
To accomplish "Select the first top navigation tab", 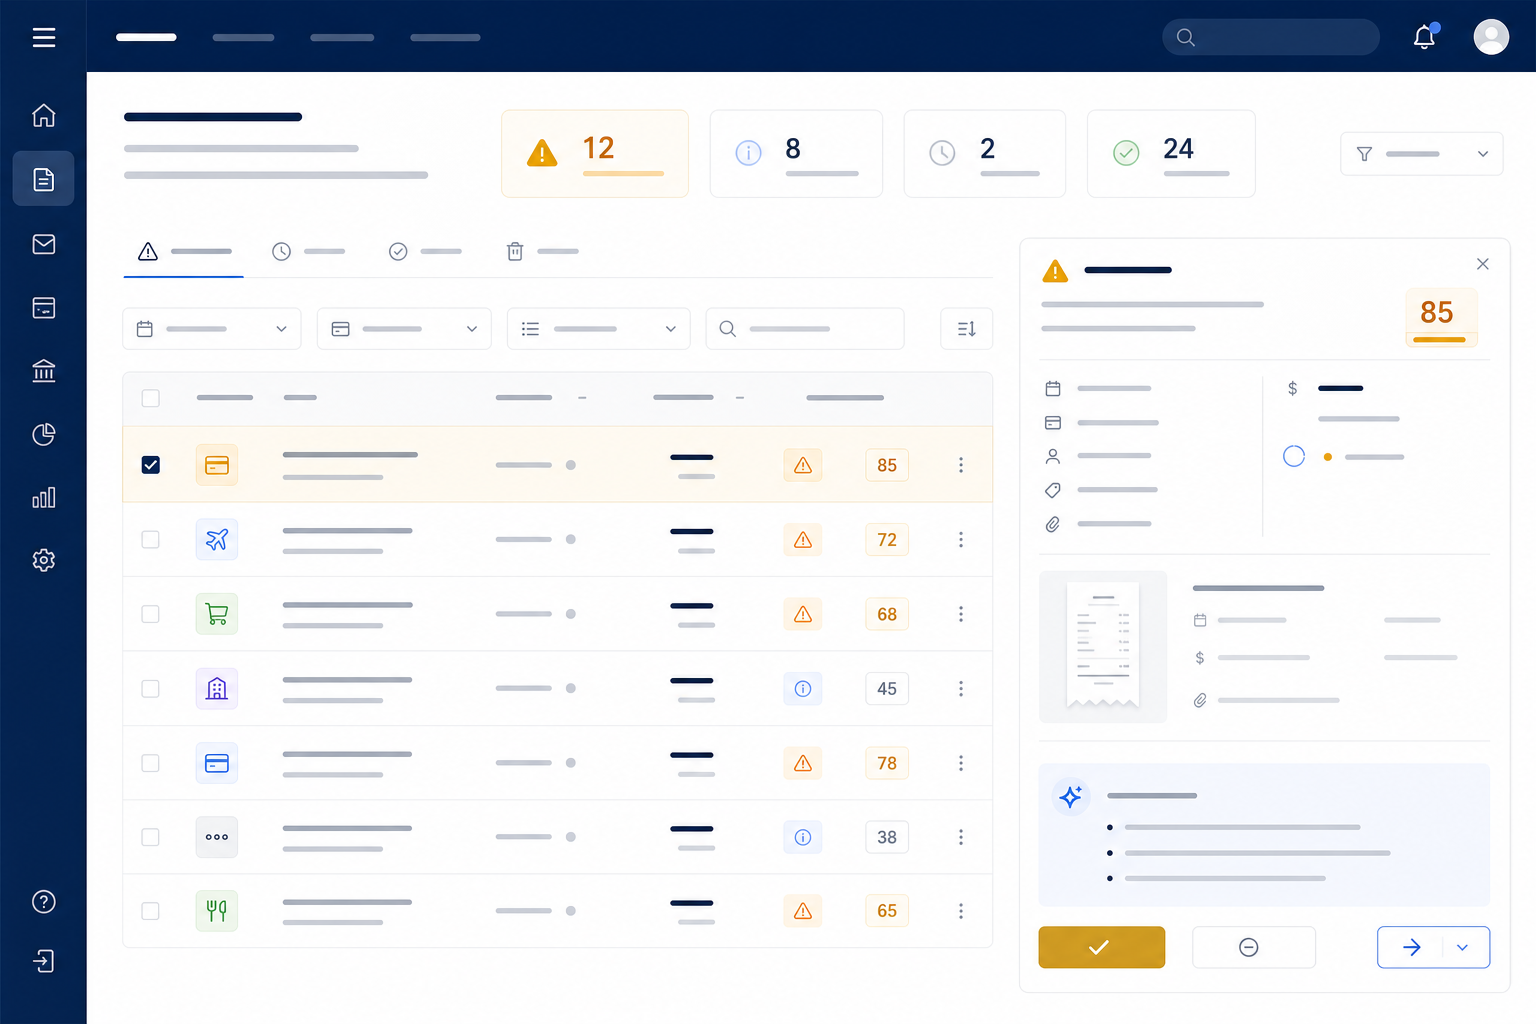I will [x=146, y=37].
